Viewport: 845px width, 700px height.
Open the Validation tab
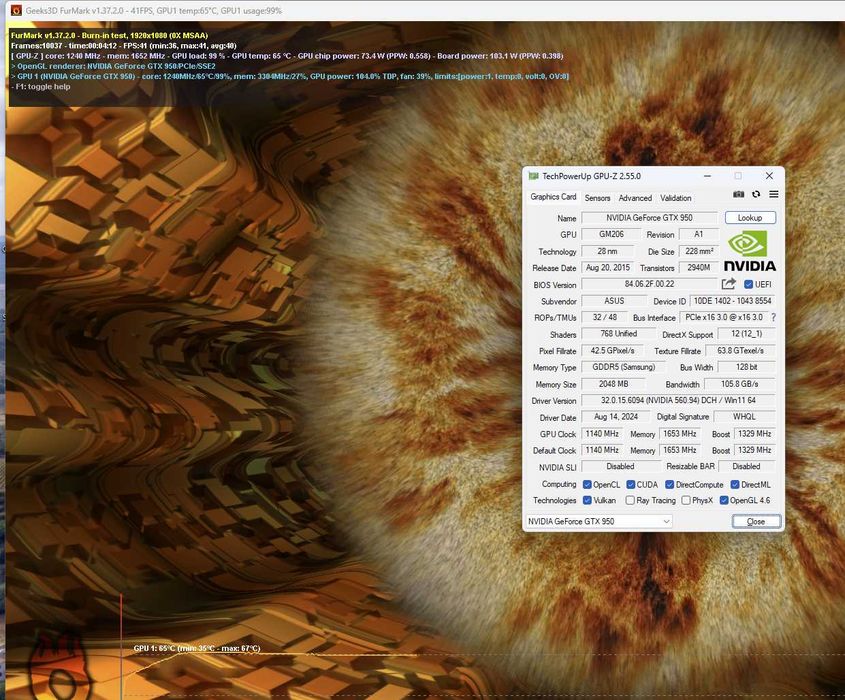click(676, 198)
